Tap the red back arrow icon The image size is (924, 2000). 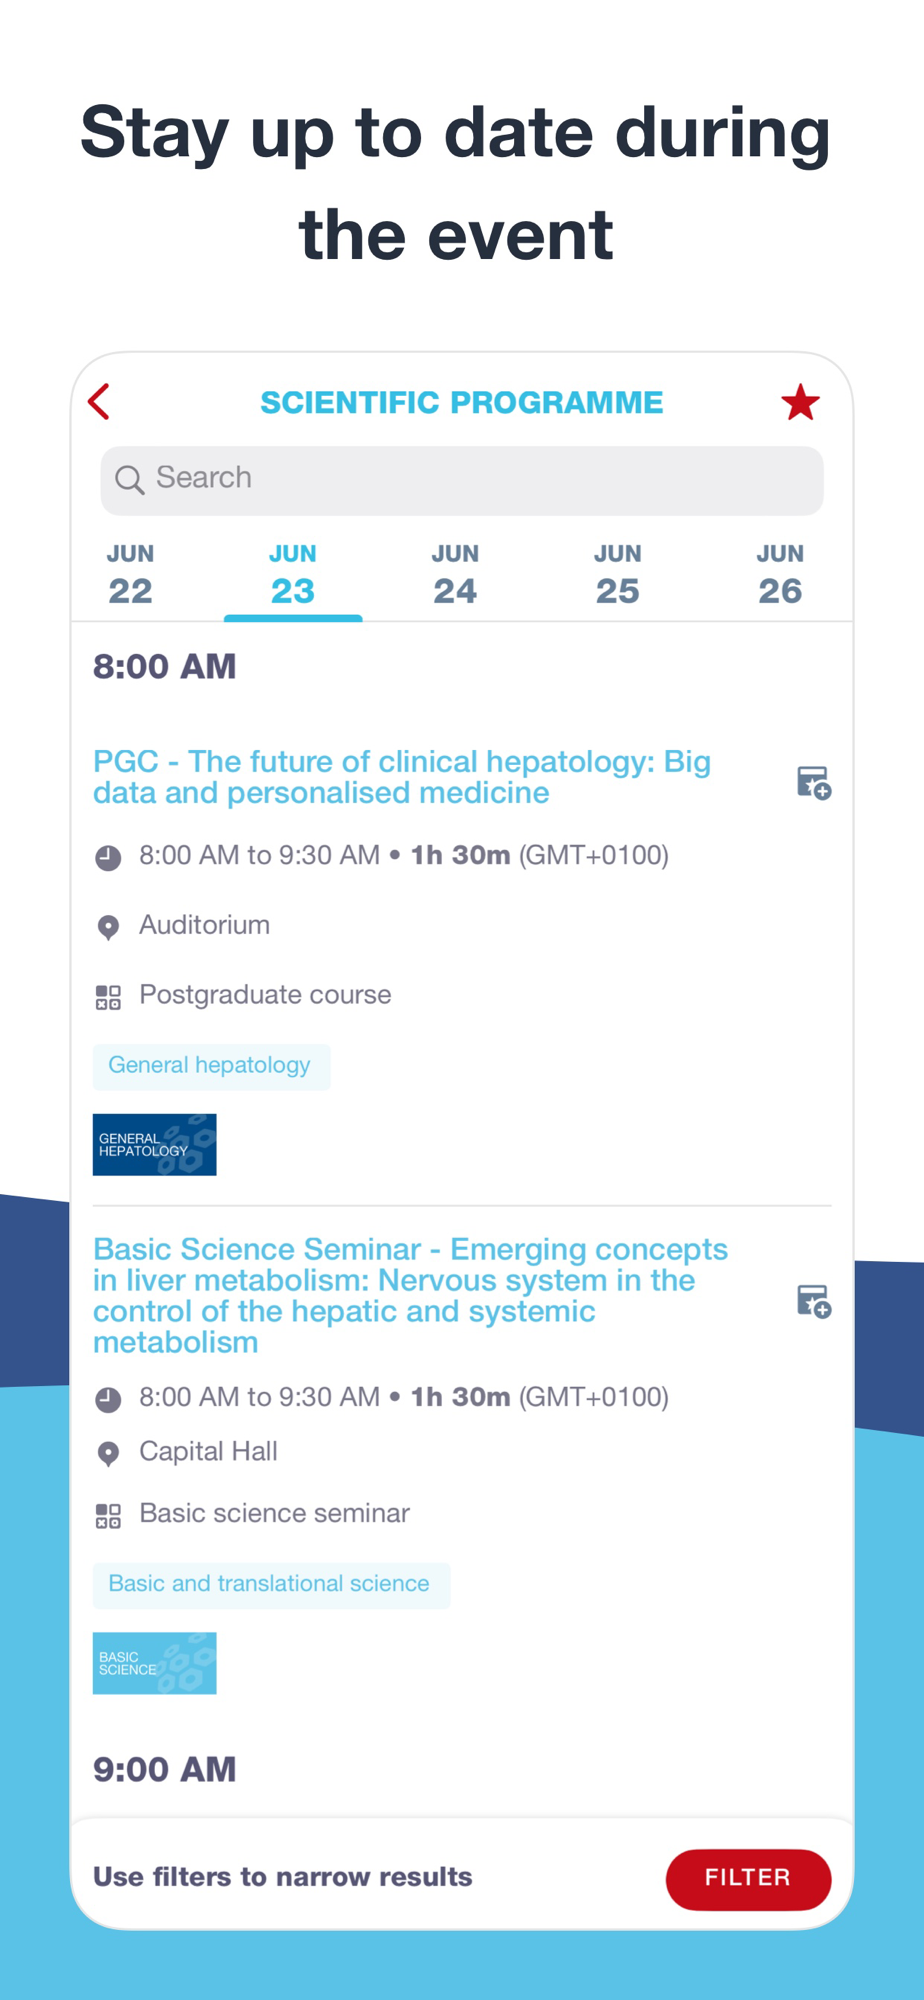point(99,402)
